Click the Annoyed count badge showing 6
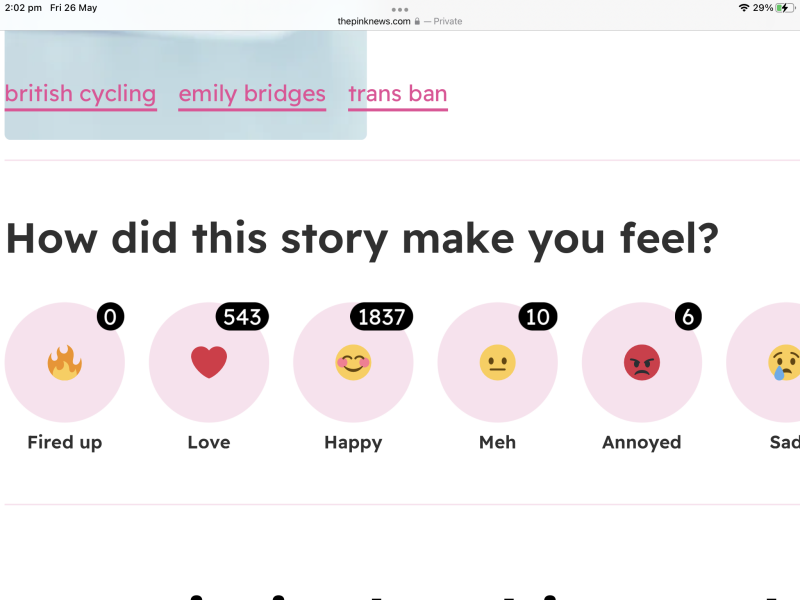800x600 pixels. tap(687, 317)
